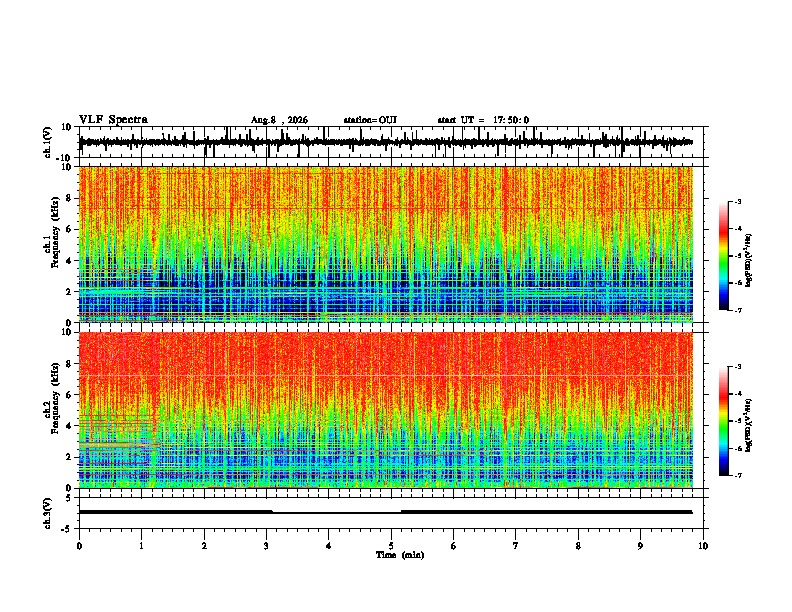
Task: Click the ch.1 frequency axis tick "4"
Action: click(69, 261)
